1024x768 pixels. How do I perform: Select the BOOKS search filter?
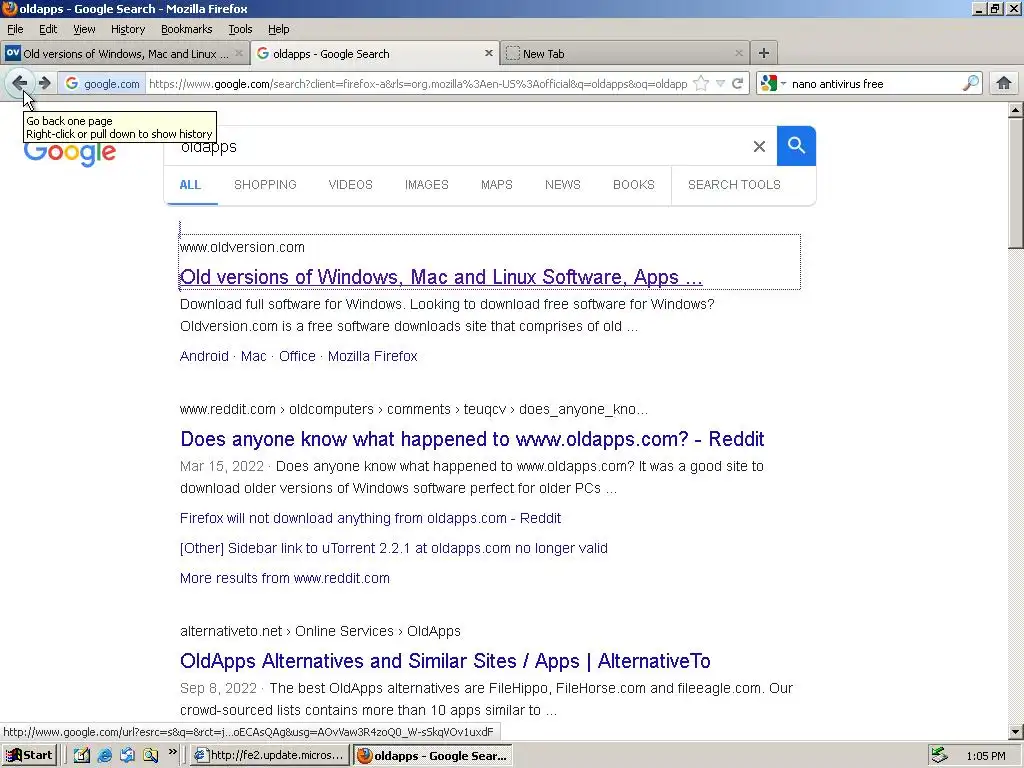(x=633, y=185)
